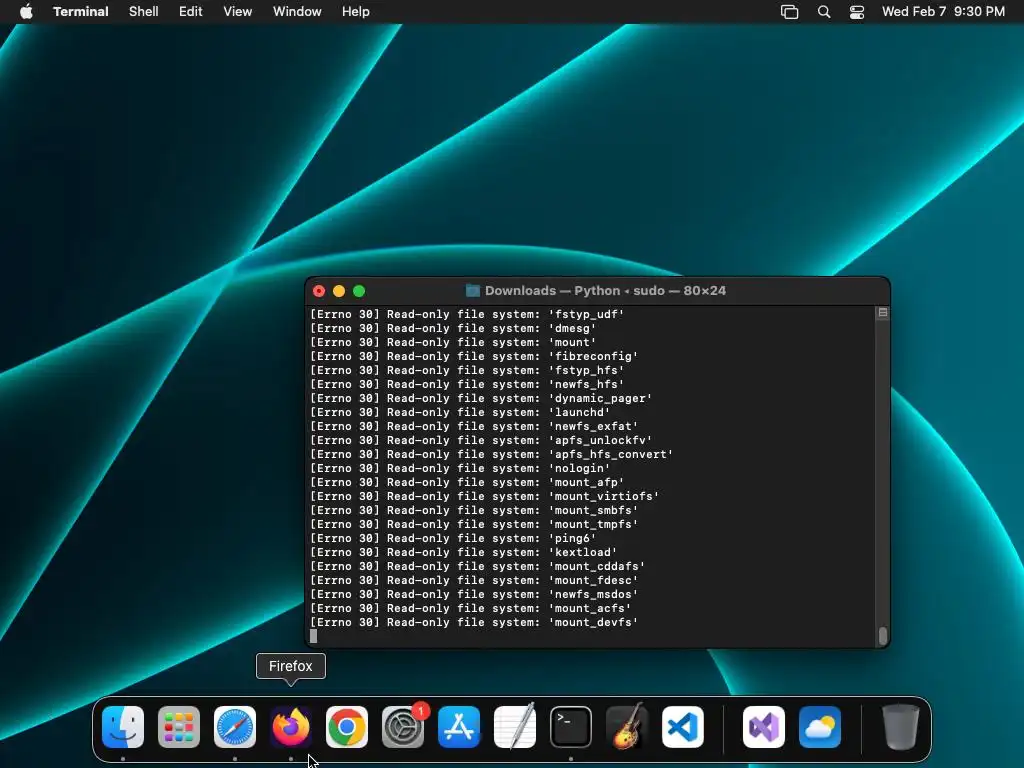Viewport: 1024px width, 768px height.
Task: Click the 'fstyp_udf' error line
Action: [x=467, y=314]
